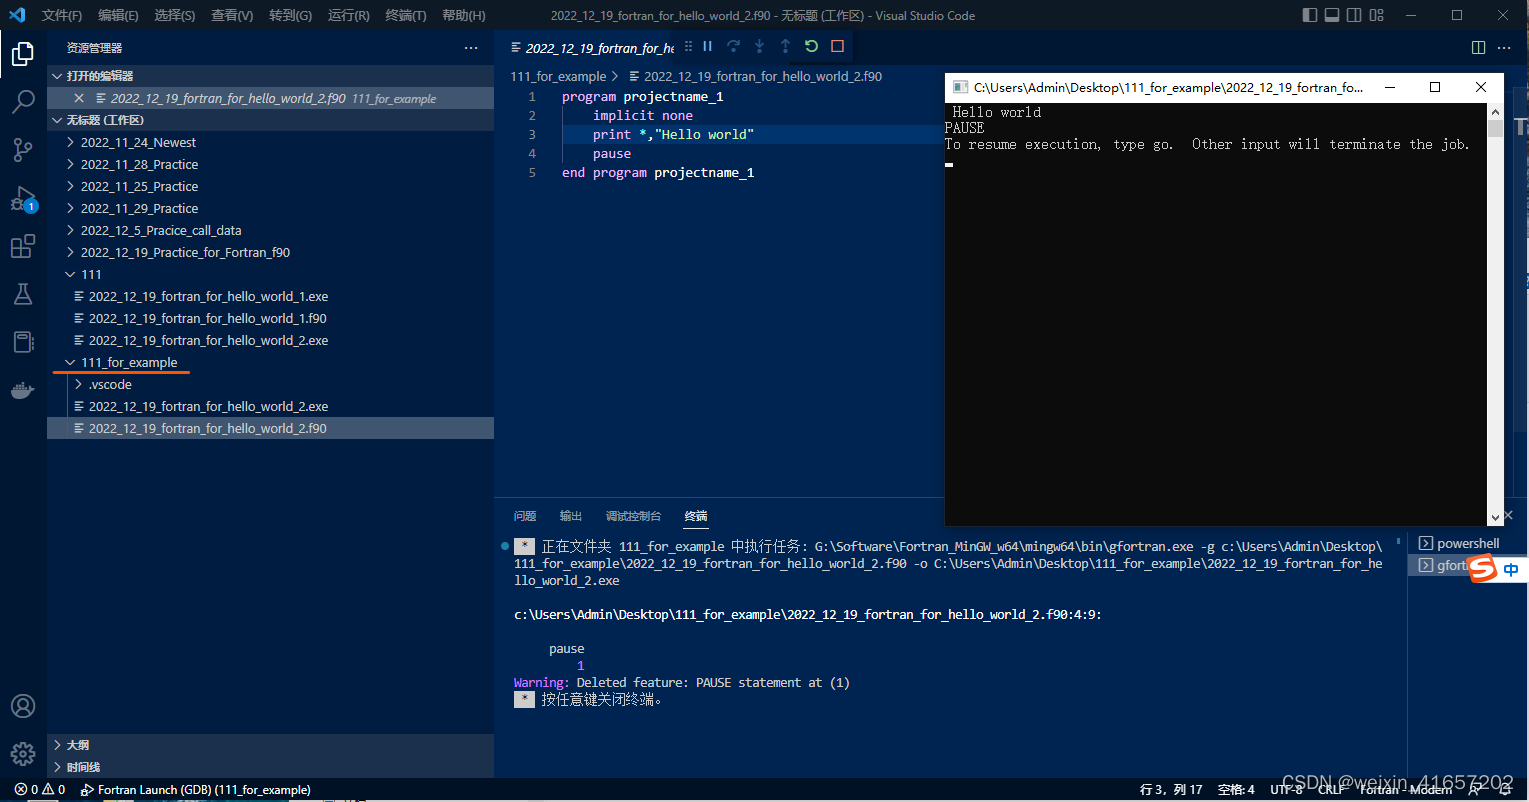Screen dimensions: 1529x802
Task: Click the Split Editor icon
Action: coord(1479,47)
